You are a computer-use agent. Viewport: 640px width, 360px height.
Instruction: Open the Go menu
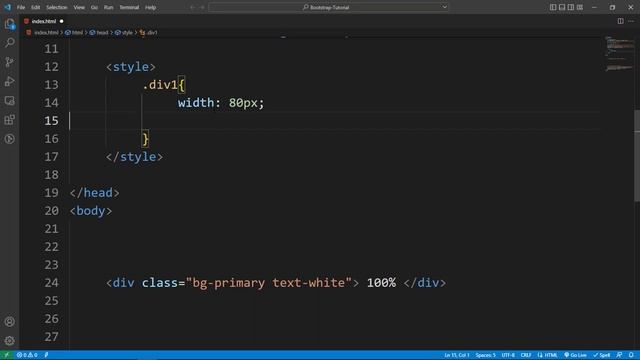pos(94,7)
